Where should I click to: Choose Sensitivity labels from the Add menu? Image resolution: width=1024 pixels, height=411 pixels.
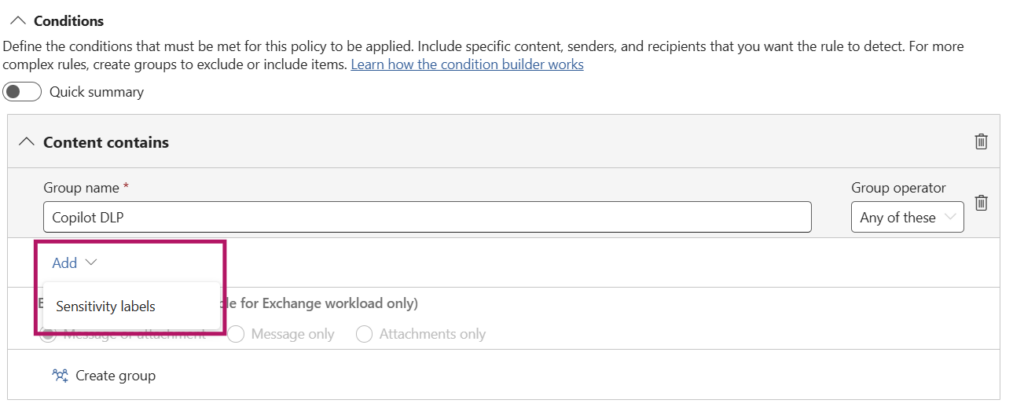click(106, 307)
